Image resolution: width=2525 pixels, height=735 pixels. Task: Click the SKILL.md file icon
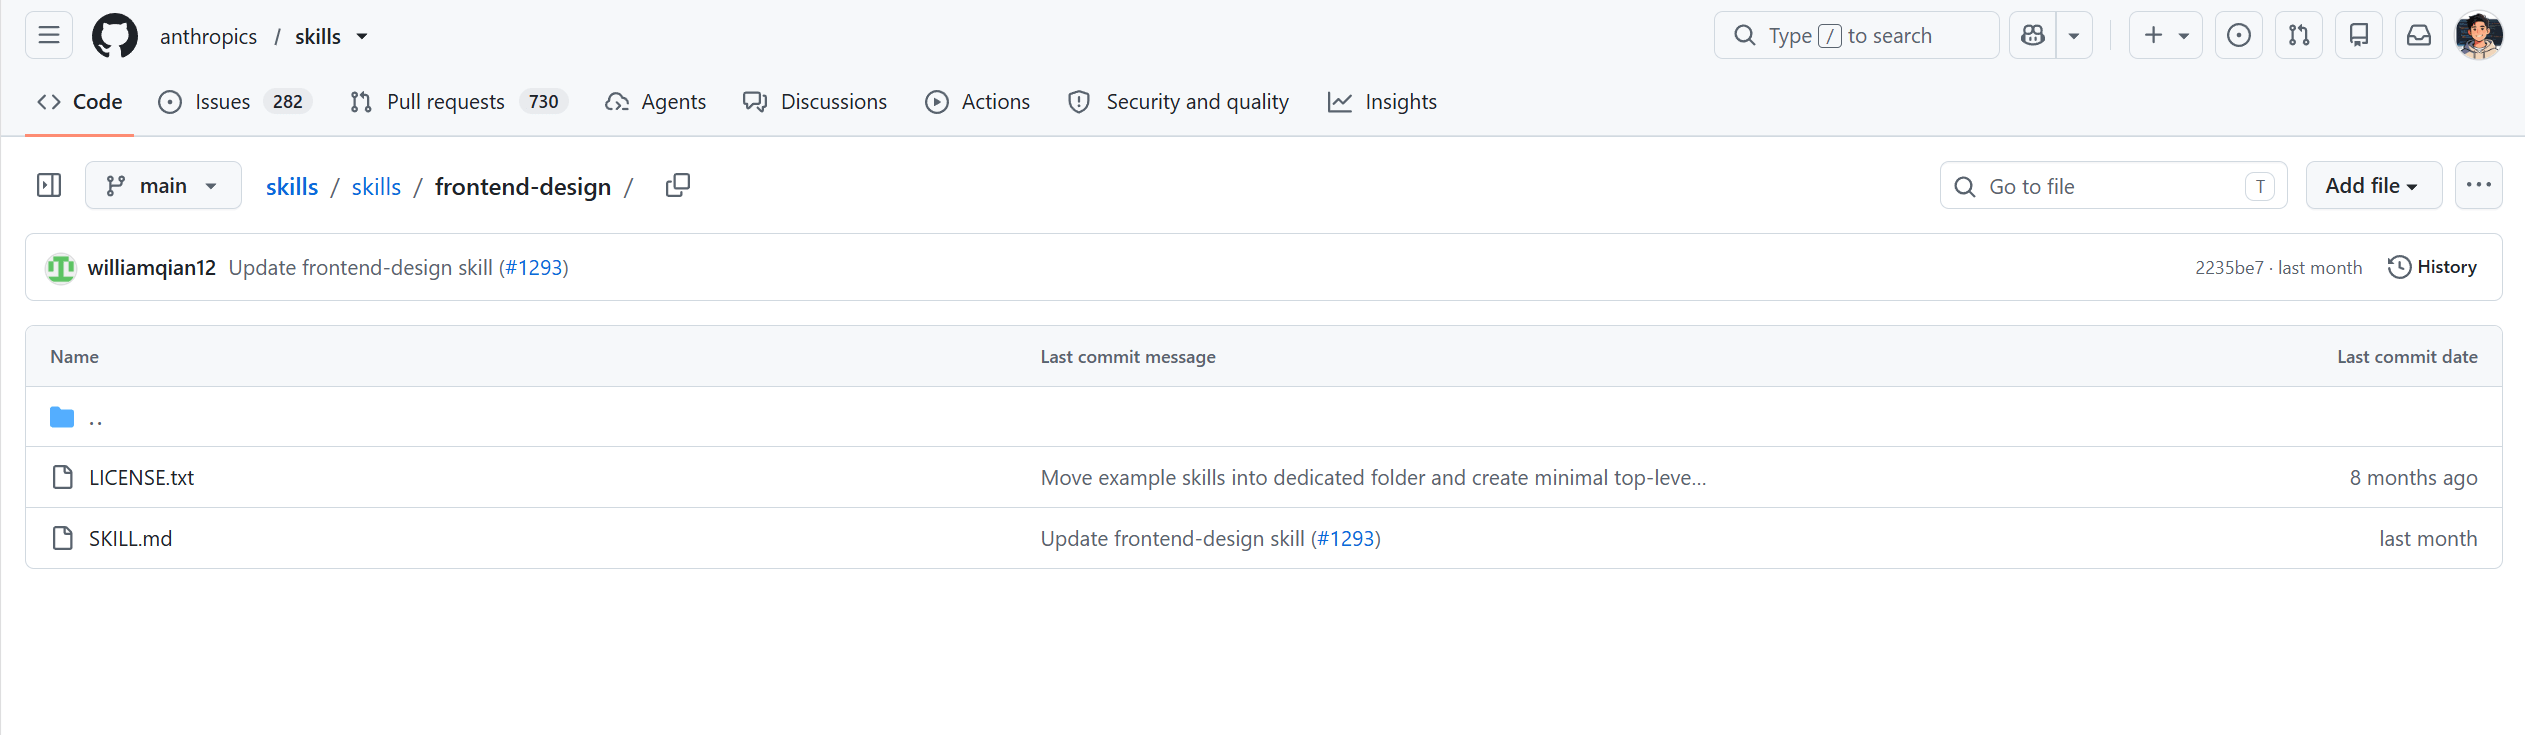62,538
